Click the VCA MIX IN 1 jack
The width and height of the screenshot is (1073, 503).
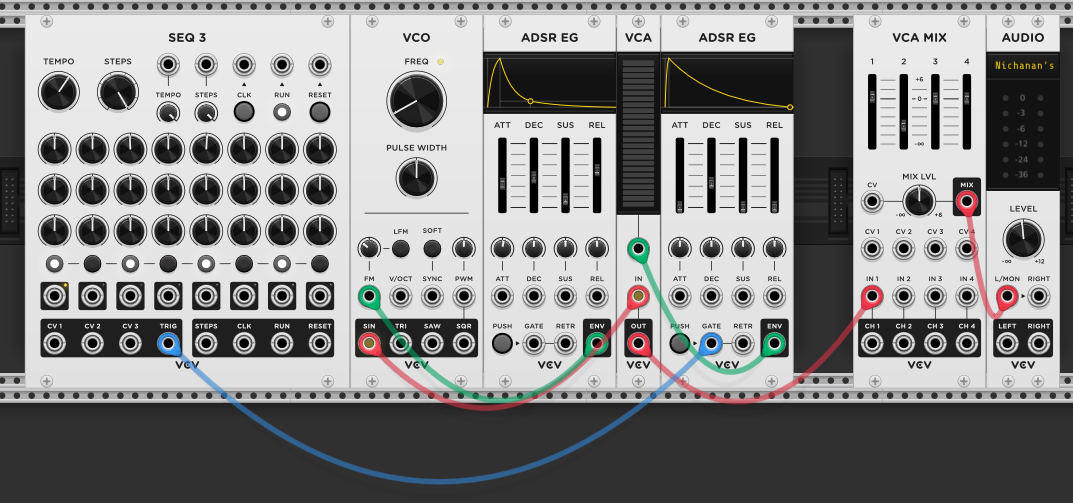click(872, 296)
